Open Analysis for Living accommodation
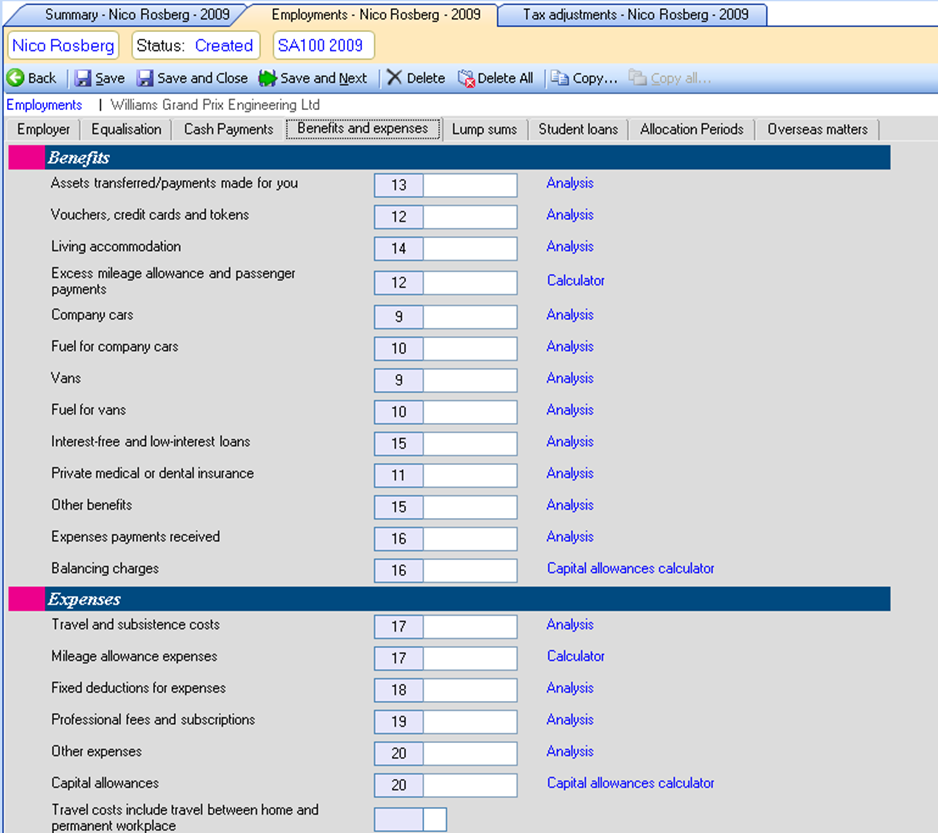 [x=570, y=247]
